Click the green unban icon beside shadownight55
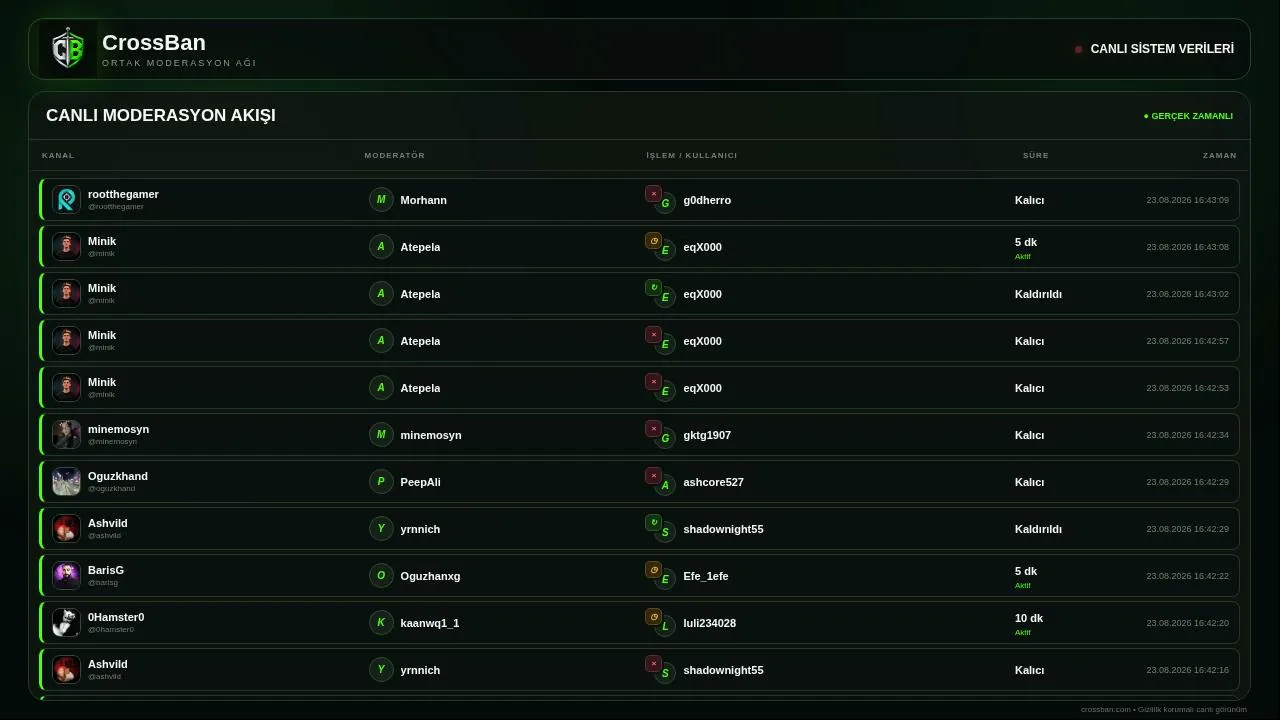1280x720 pixels. (654, 523)
